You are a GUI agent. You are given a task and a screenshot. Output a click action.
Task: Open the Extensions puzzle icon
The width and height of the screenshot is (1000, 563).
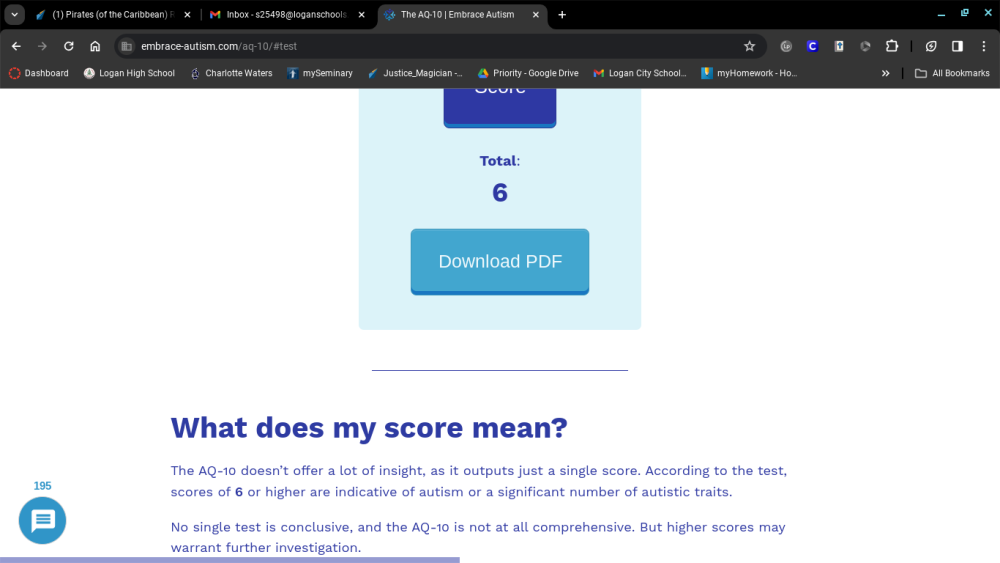[x=892, y=46]
